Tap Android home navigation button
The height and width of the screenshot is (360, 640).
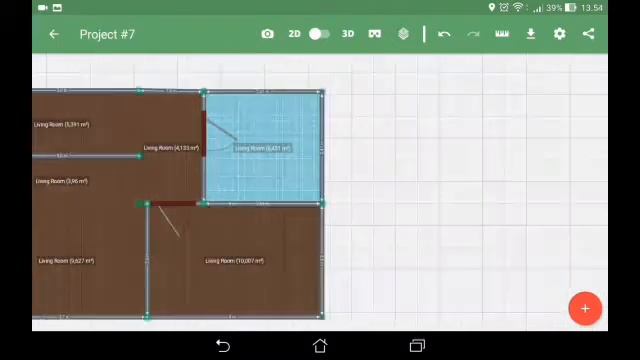pos(320,346)
